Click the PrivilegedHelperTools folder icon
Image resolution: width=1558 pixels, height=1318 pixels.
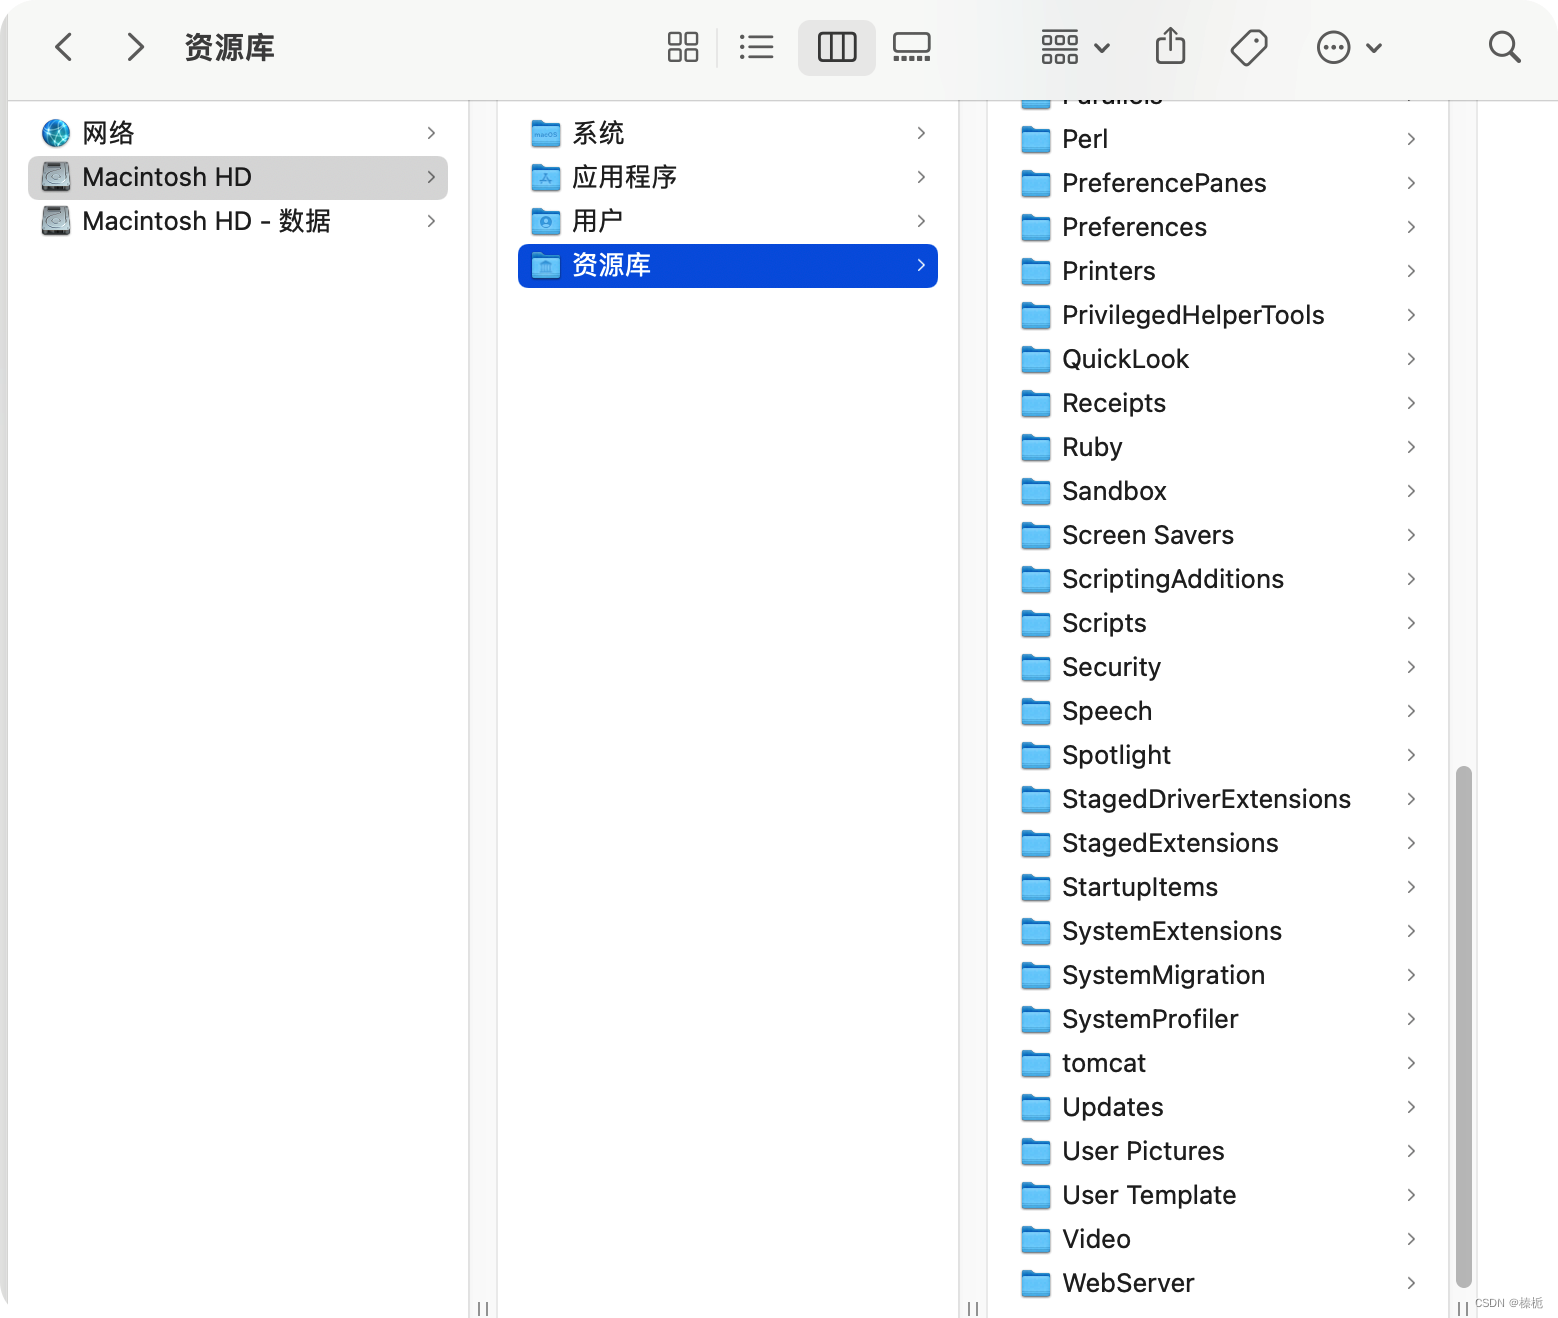pyautogui.click(x=1036, y=315)
